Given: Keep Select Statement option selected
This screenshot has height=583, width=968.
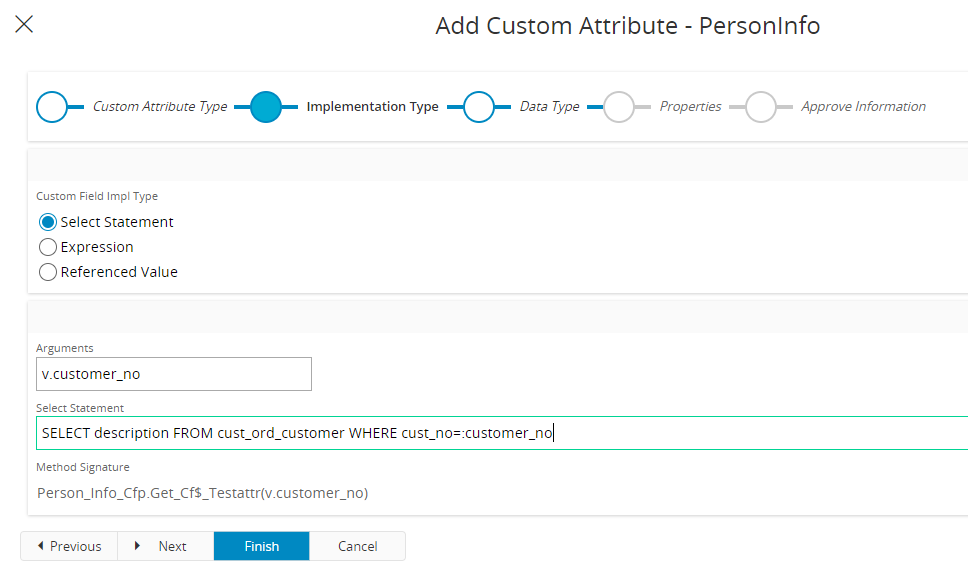Looking at the screenshot, I should pyautogui.click(x=47, y=222).
